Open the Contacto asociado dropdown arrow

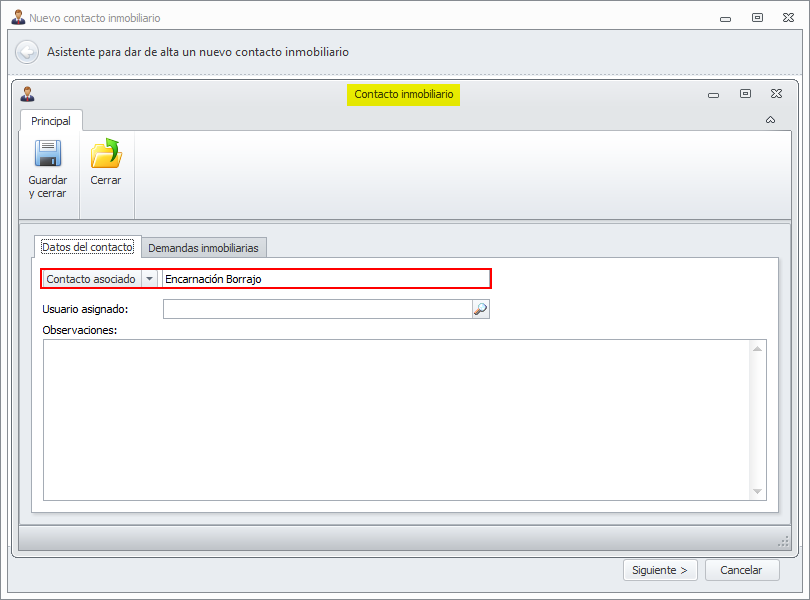point(149,279)
